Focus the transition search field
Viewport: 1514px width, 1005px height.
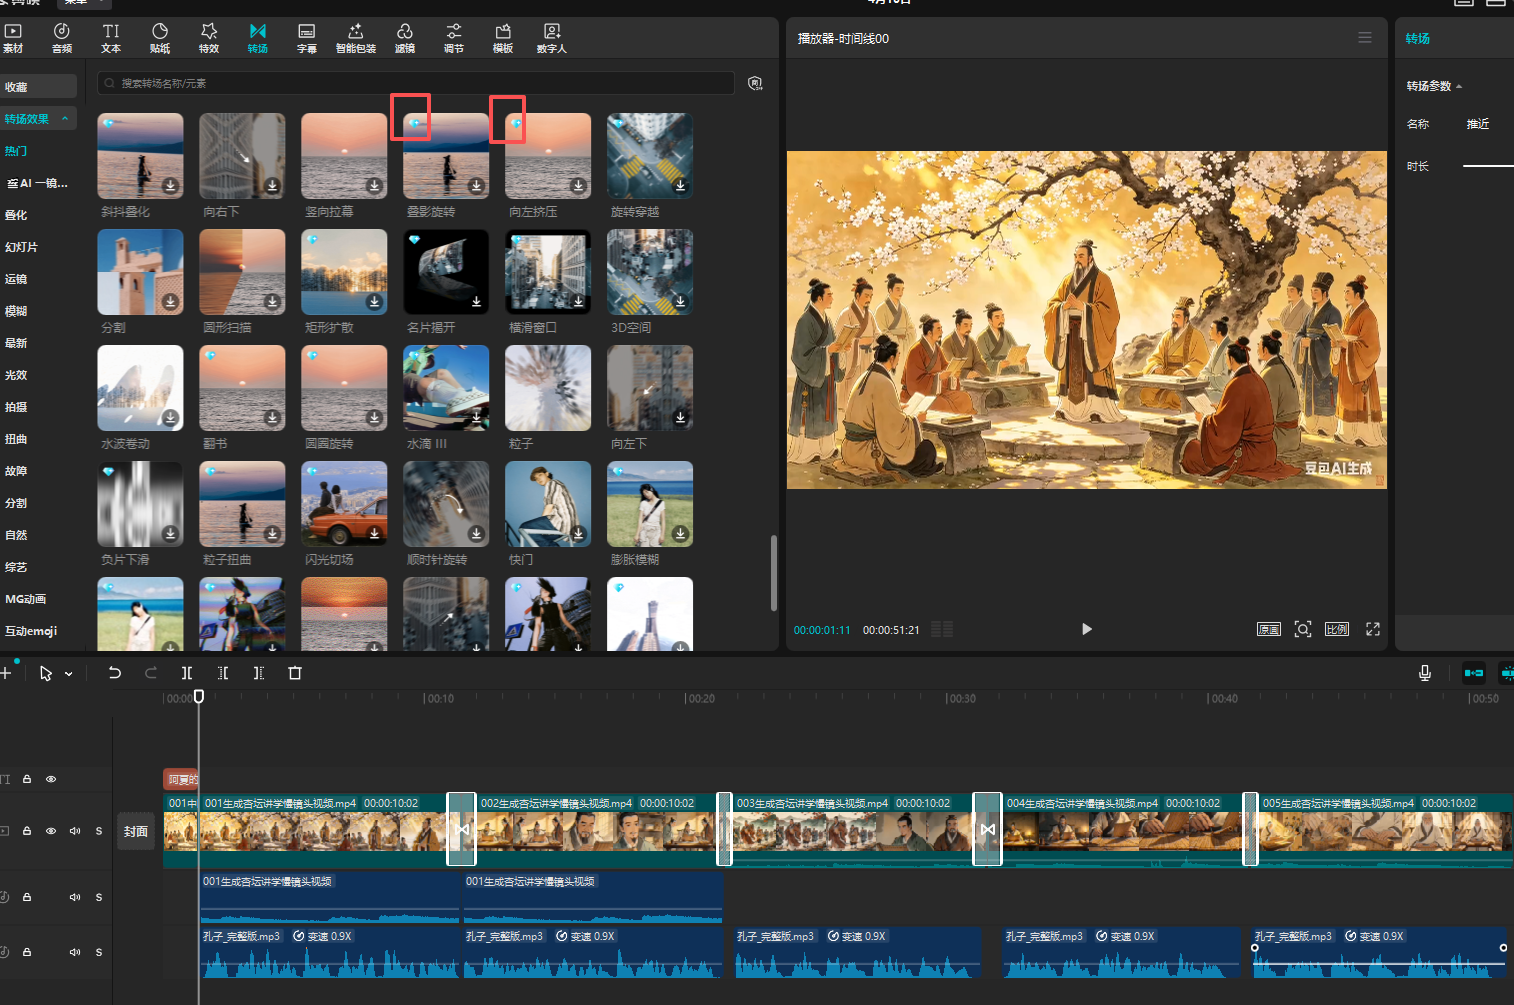coord(416,83)
